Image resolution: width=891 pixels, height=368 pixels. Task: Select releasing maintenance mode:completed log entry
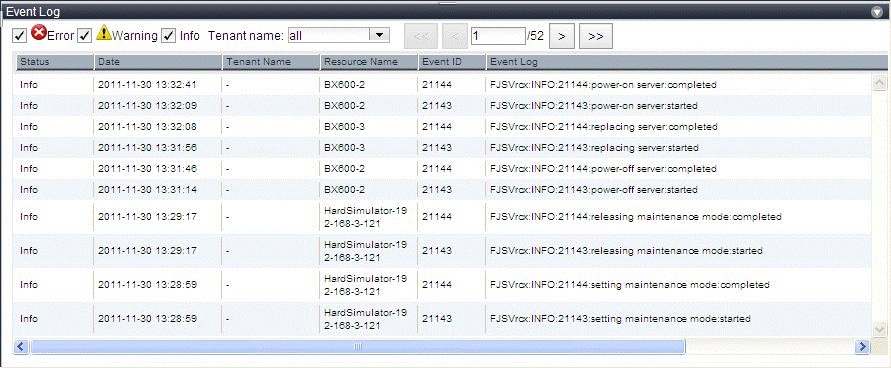pos(636,217)
